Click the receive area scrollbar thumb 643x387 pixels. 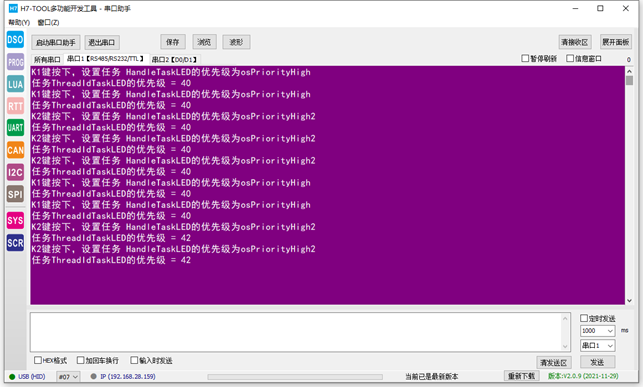click(x=629, y=80)
